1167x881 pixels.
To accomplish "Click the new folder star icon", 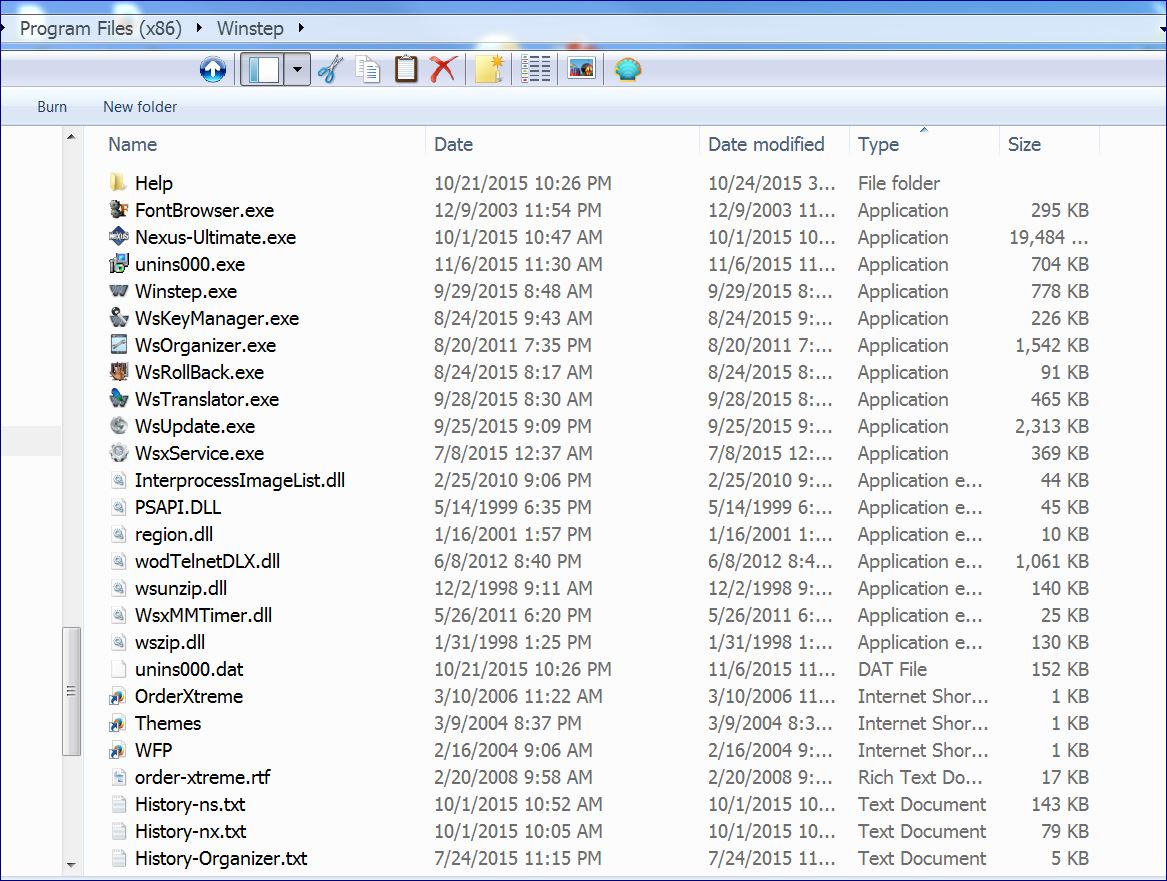I will click(489, 70).
